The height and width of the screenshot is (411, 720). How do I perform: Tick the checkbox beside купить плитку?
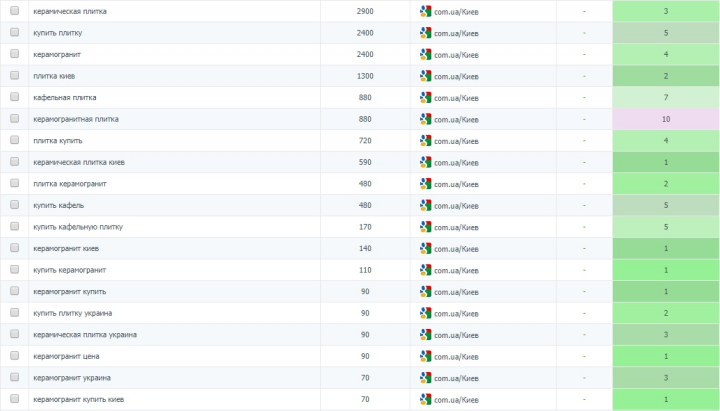tap(15, 32)
